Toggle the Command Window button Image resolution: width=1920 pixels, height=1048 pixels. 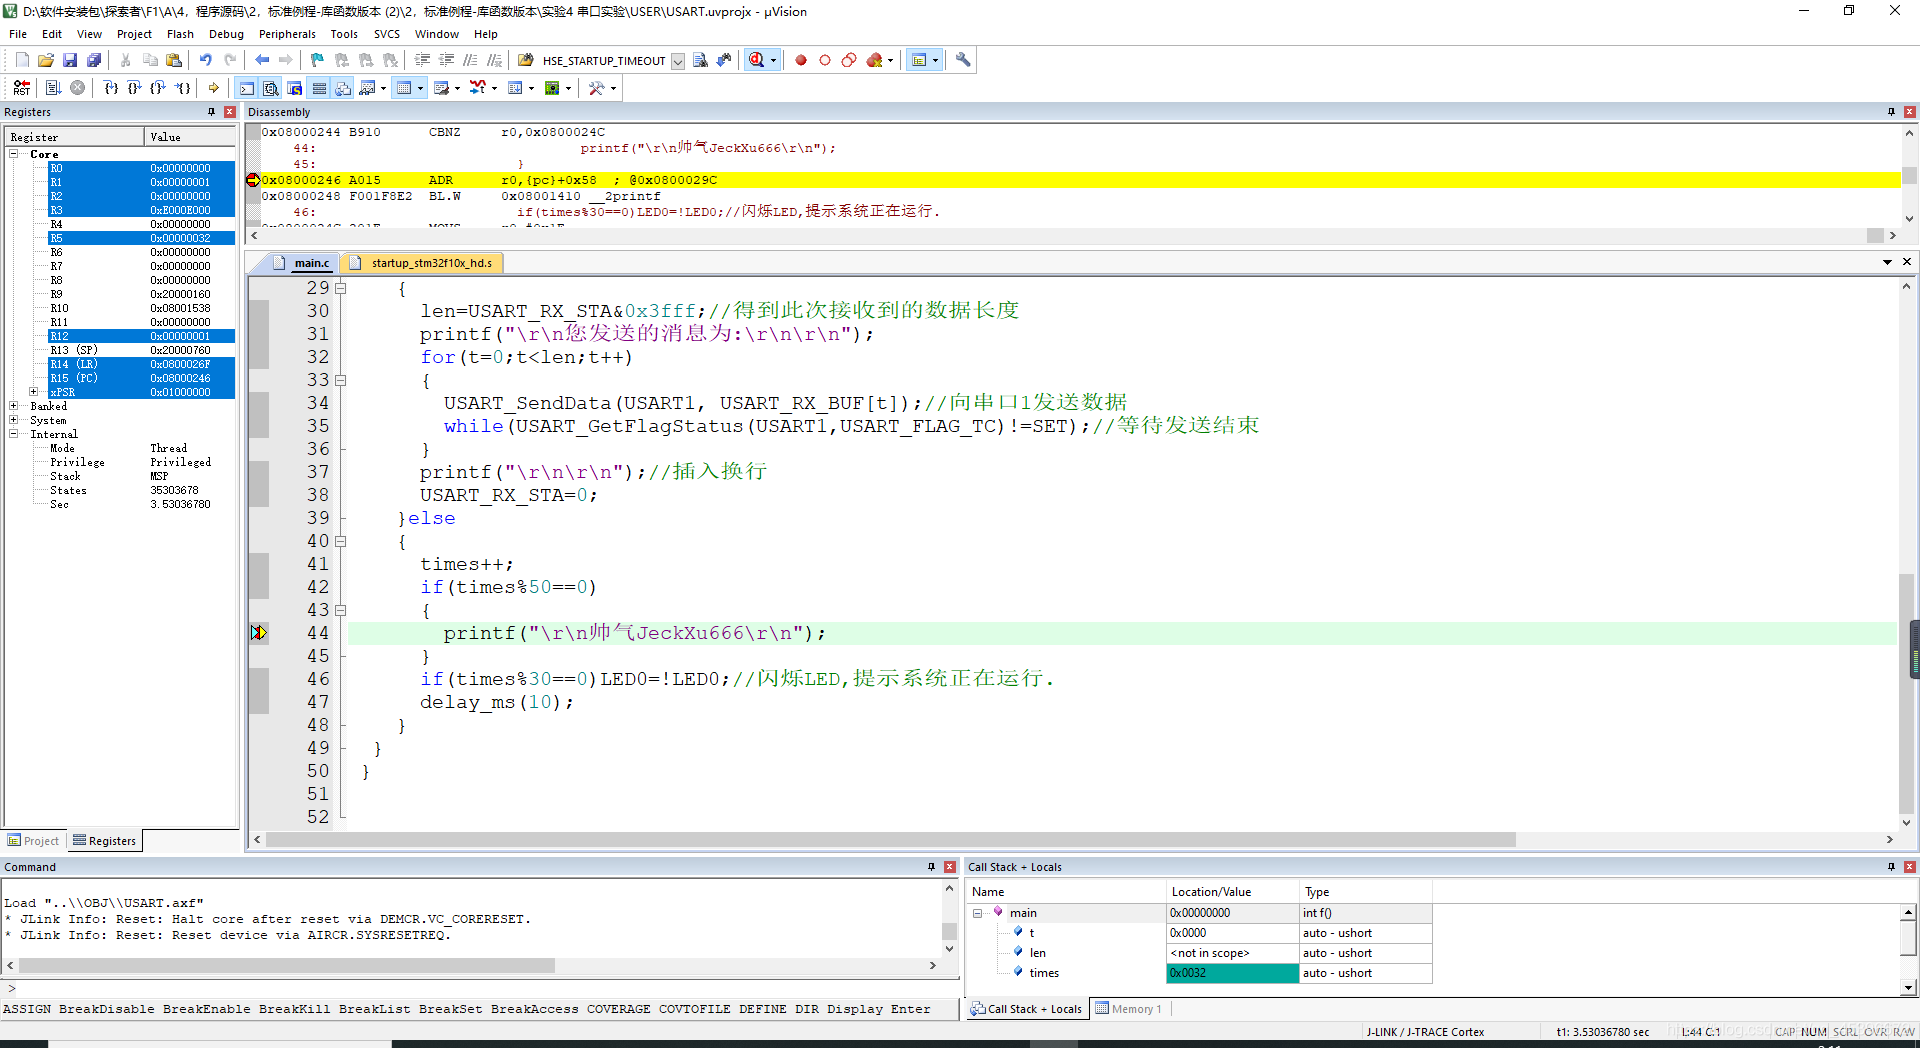point(247,88)
